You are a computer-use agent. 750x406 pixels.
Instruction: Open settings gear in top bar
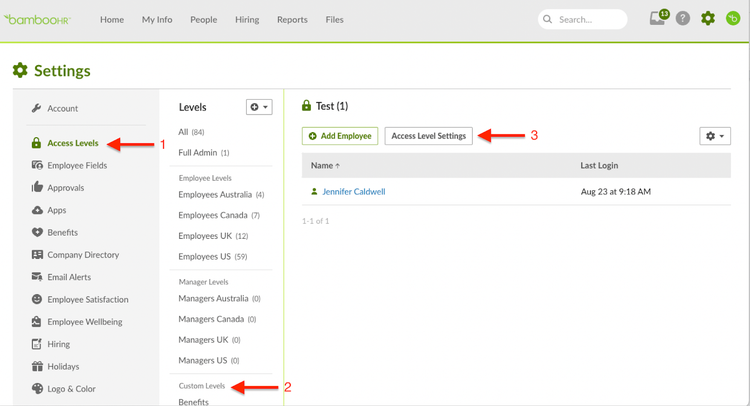tap(708, 19)
